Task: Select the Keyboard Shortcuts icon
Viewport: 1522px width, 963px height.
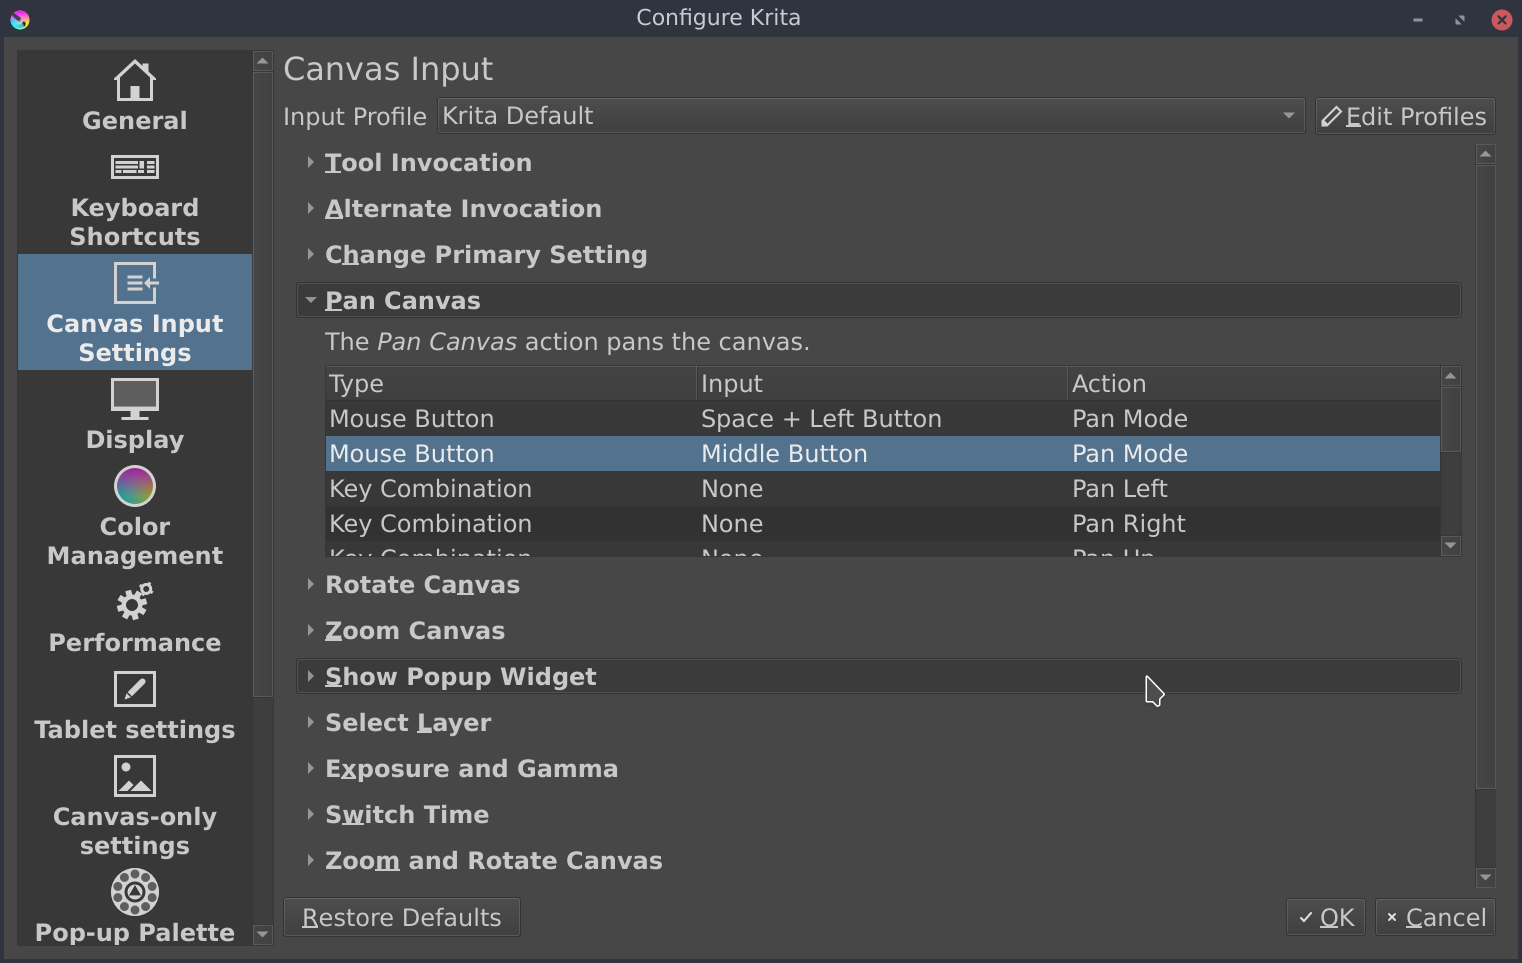Action: [135, 167]
